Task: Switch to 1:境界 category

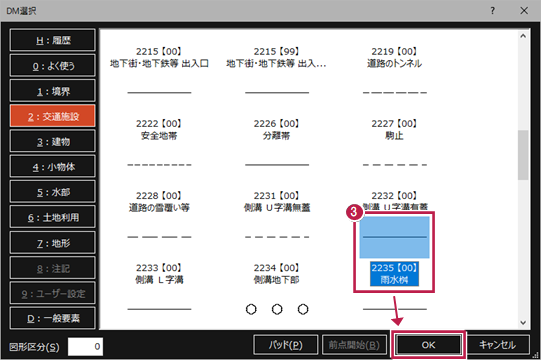Action: [52, 91]
